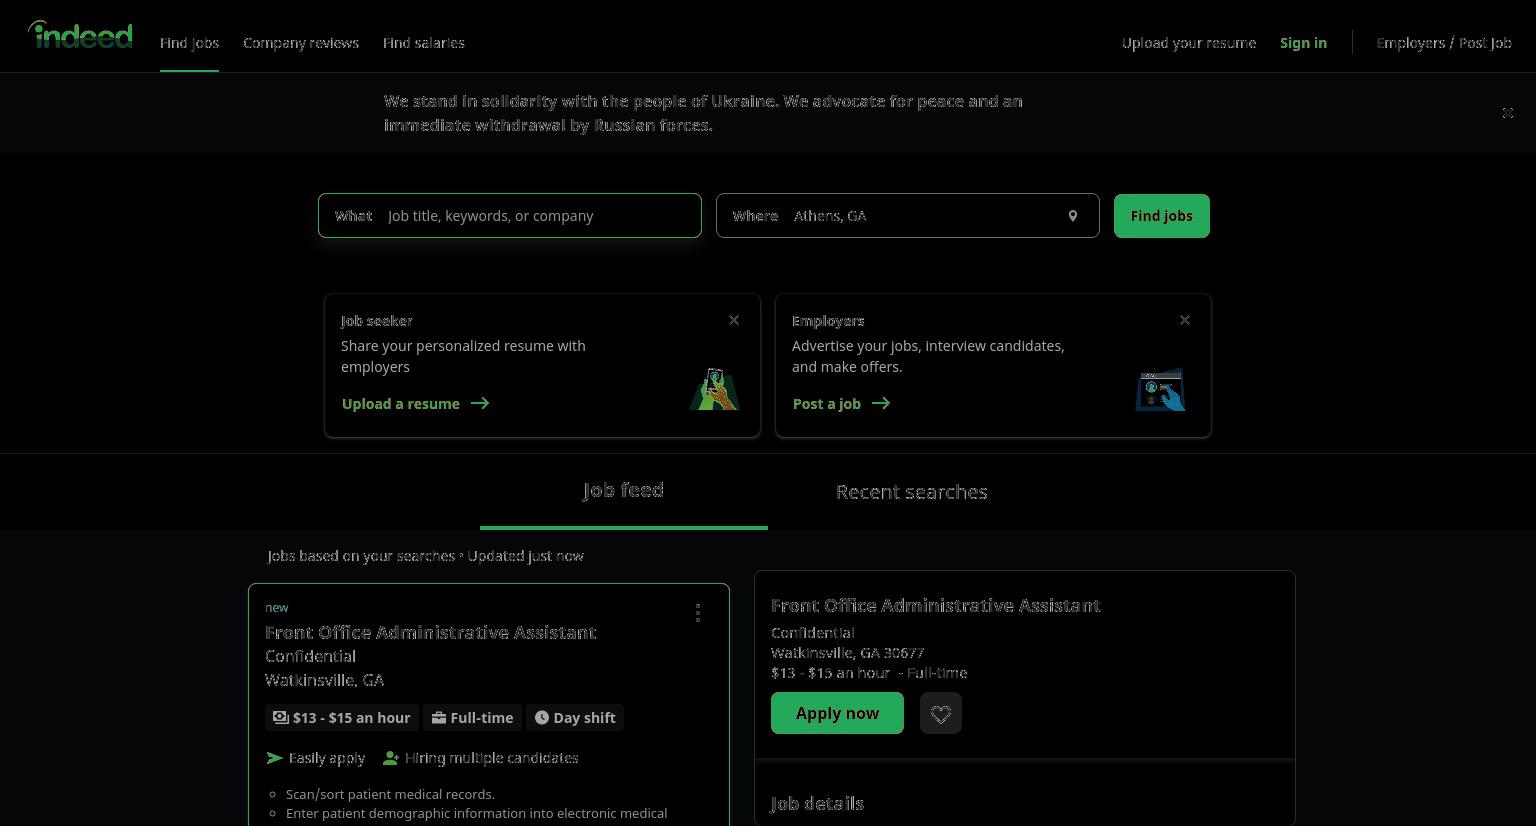Click the Apply now button

tap(837, 713)
